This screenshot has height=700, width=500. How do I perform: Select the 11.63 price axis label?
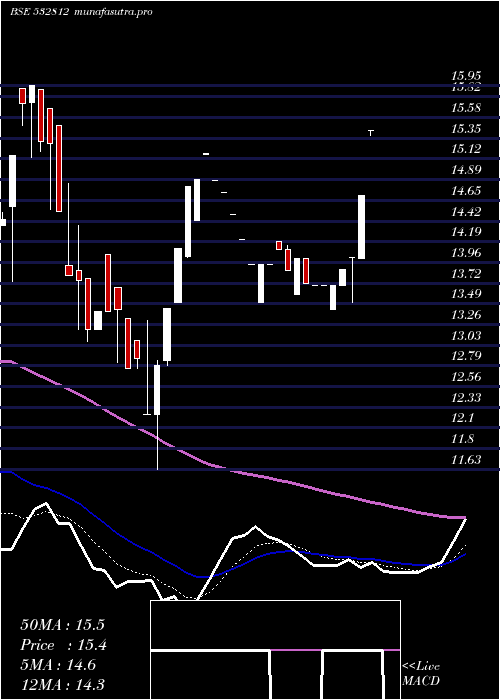tap(466, 459)
